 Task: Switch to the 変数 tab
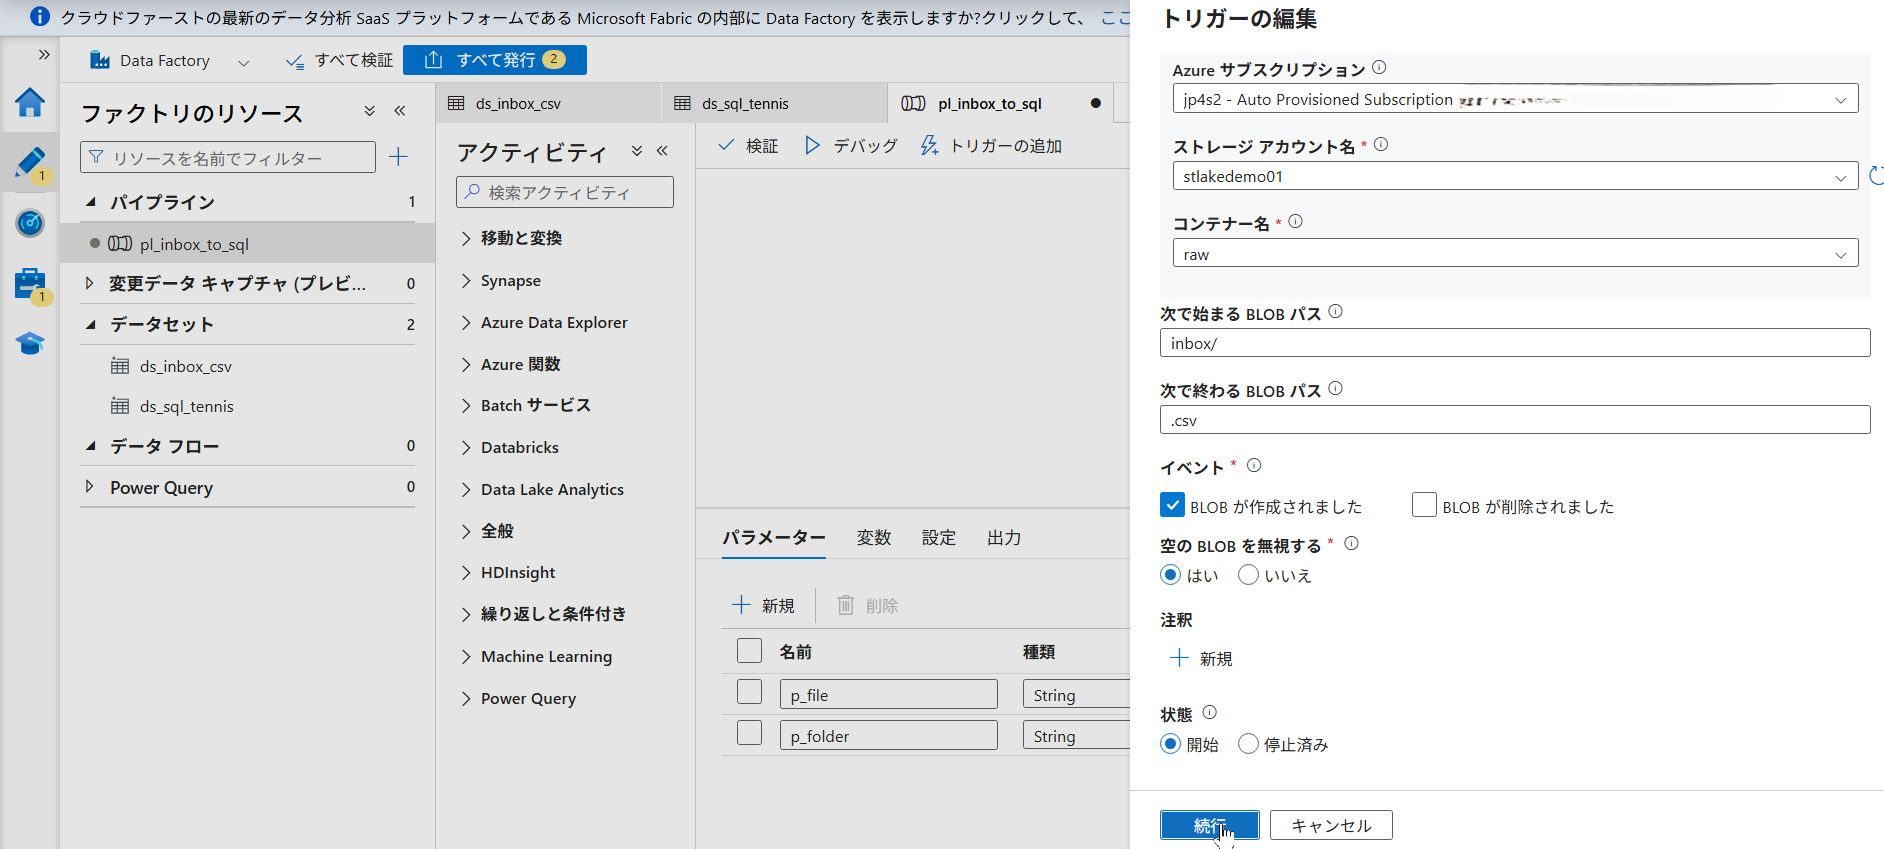click(873, 538)
